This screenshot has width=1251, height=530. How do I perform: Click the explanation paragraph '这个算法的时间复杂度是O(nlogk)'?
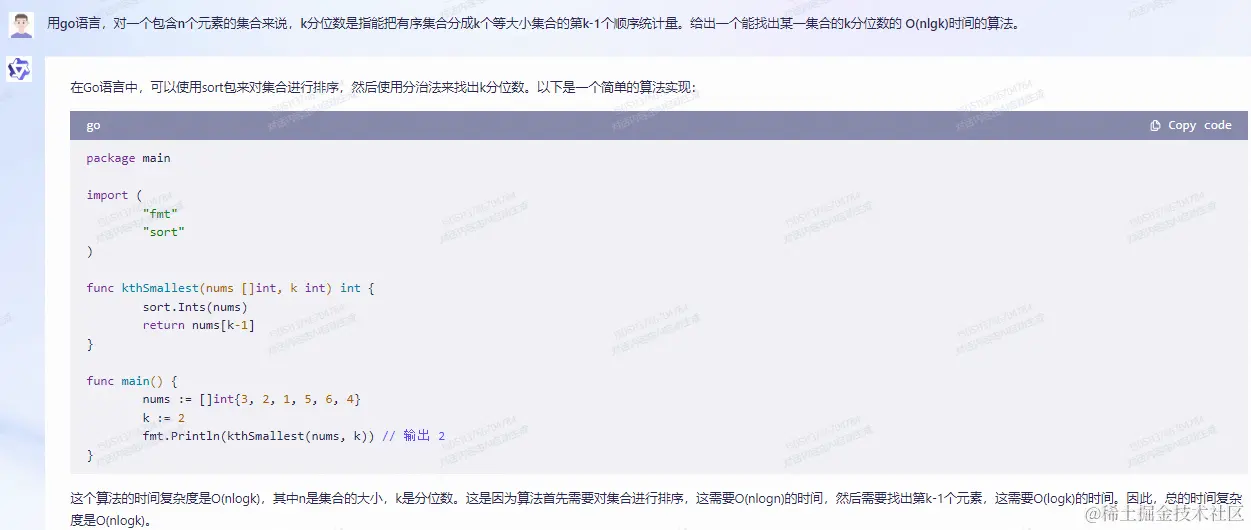(658, 509)
